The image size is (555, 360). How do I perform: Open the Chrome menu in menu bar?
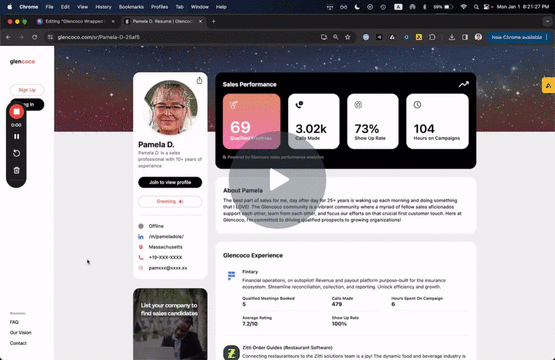coord(29,7)
